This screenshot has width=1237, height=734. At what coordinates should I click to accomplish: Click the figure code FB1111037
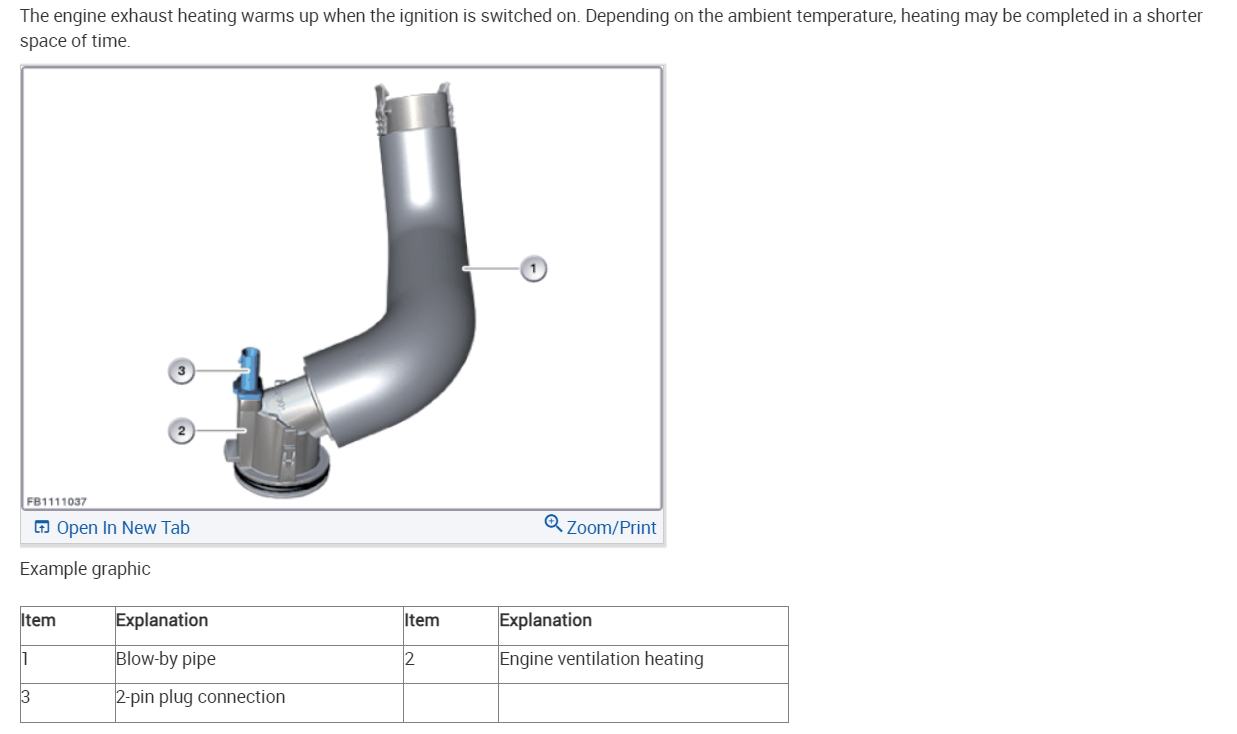pos(56,501)
